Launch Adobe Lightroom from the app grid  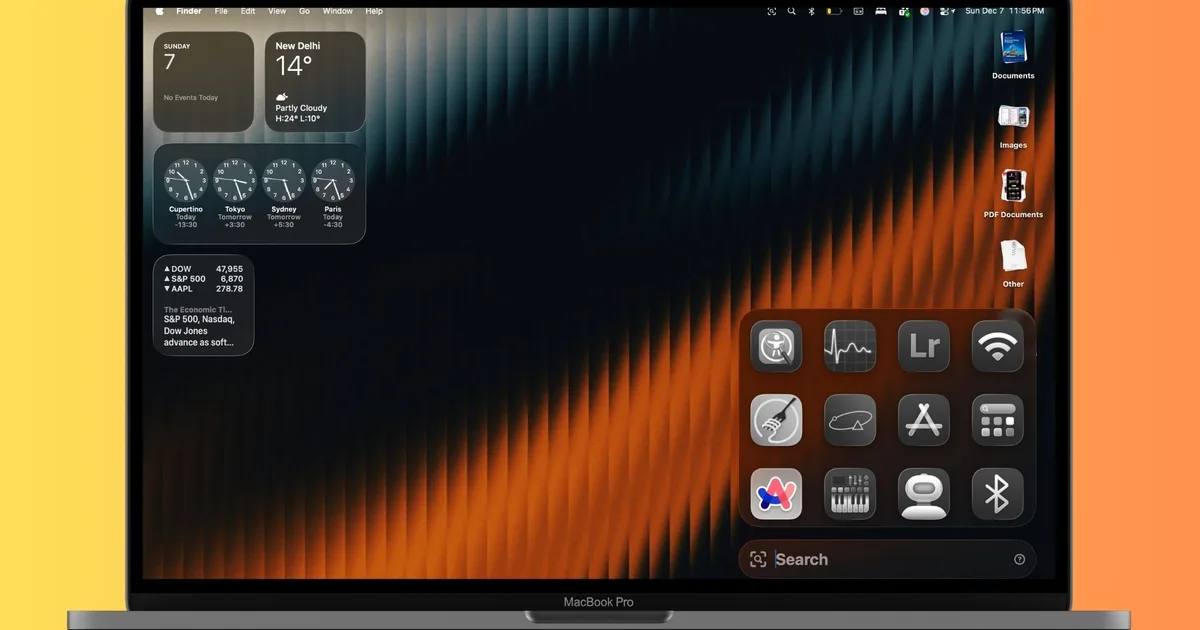[923, 346]
